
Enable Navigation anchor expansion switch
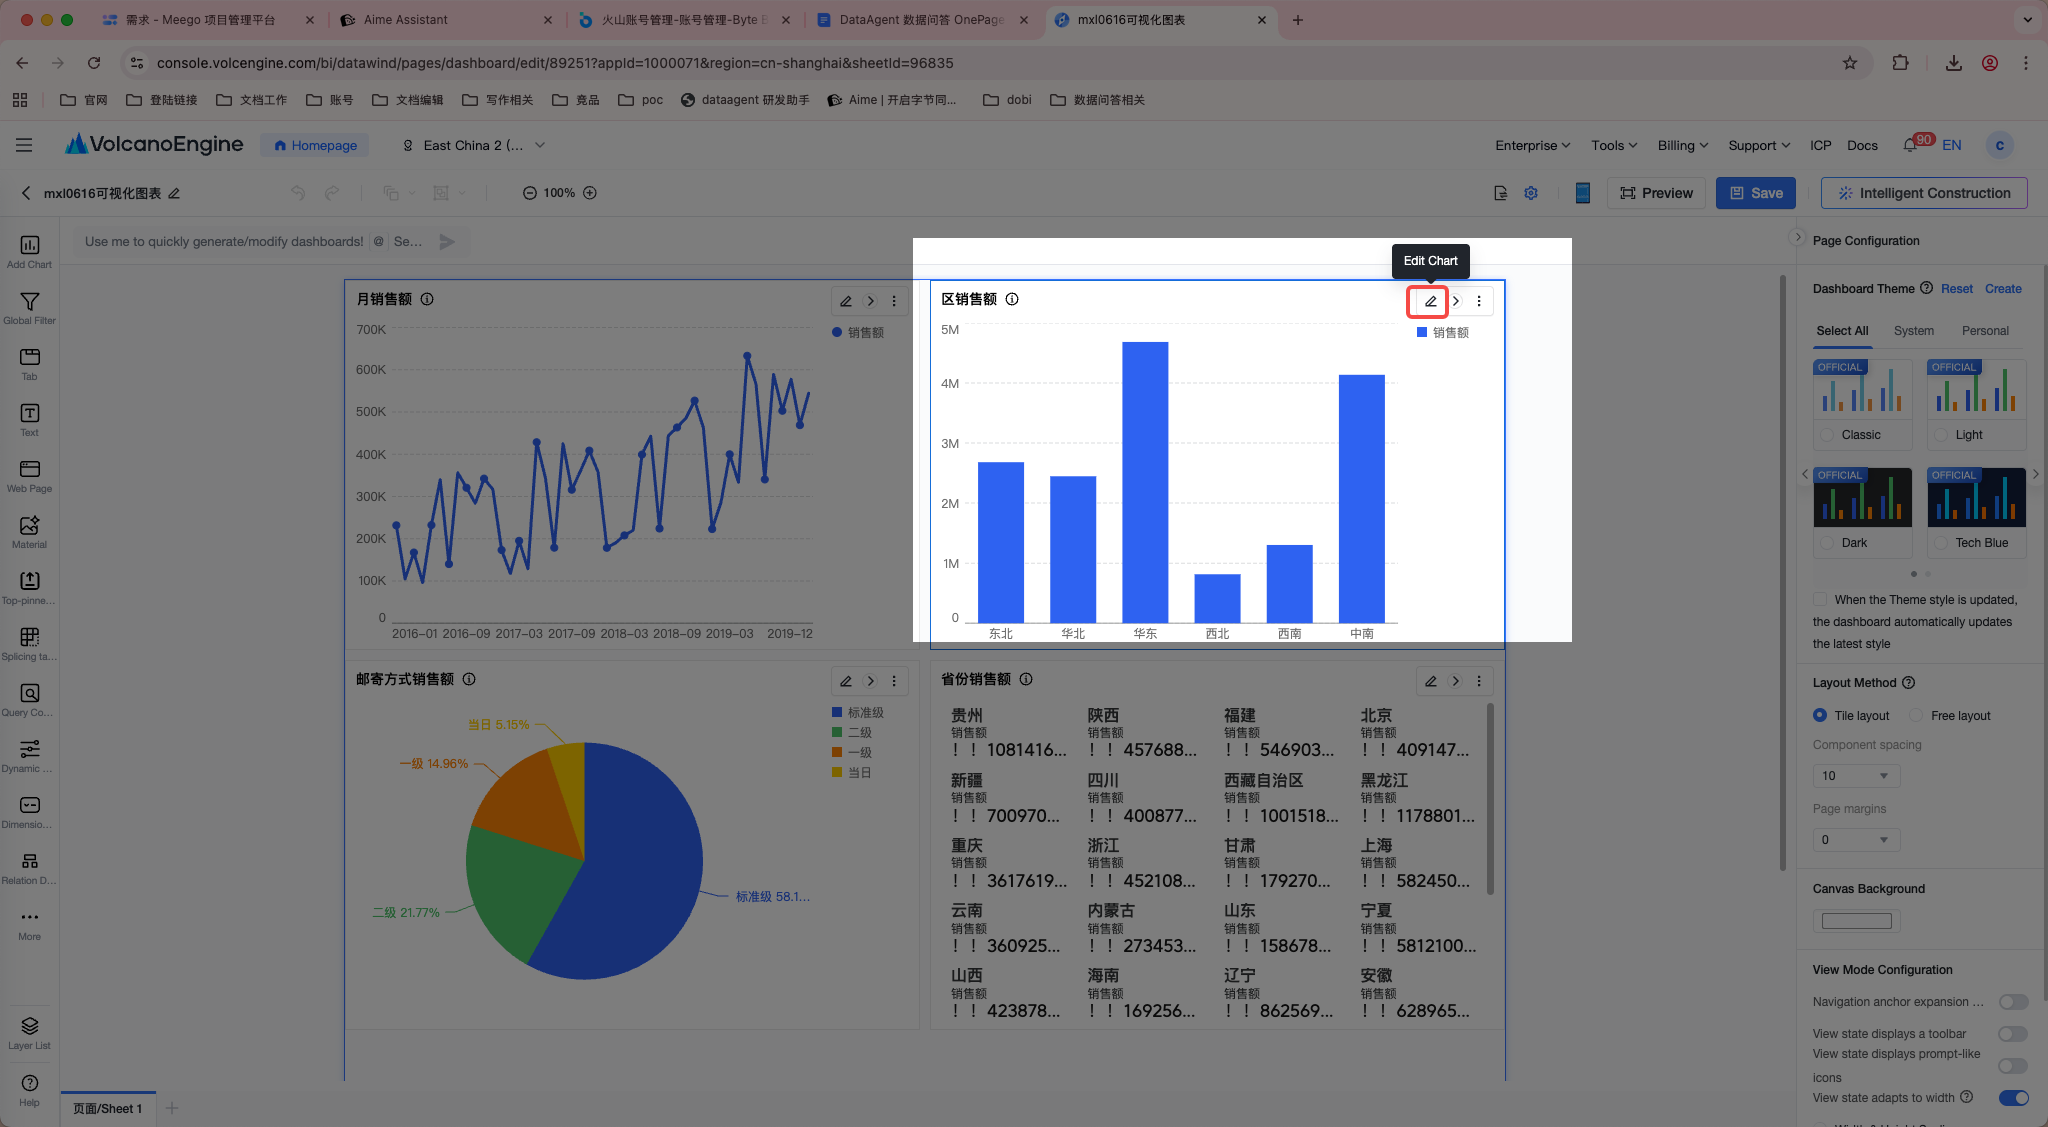click(x=2013, y=1002)
